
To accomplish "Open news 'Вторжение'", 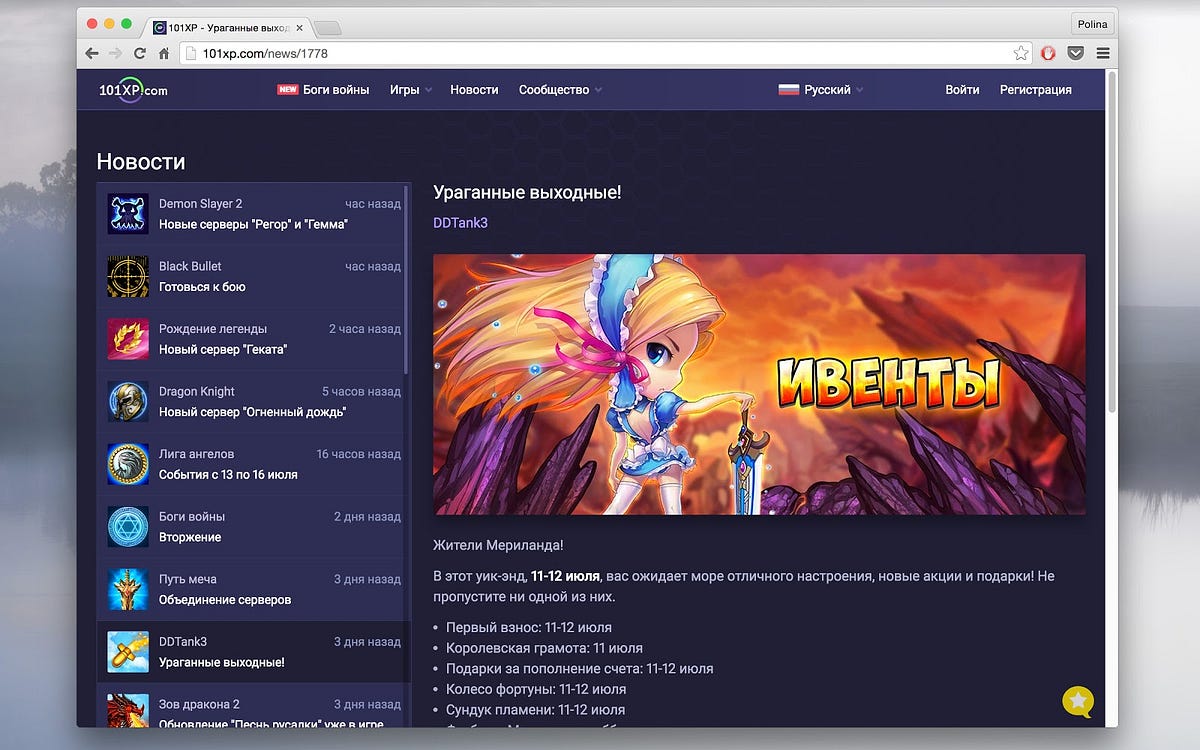I will [190, 537].
